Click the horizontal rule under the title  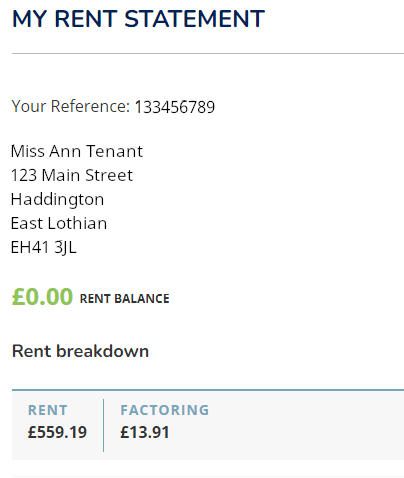(208, 53)
